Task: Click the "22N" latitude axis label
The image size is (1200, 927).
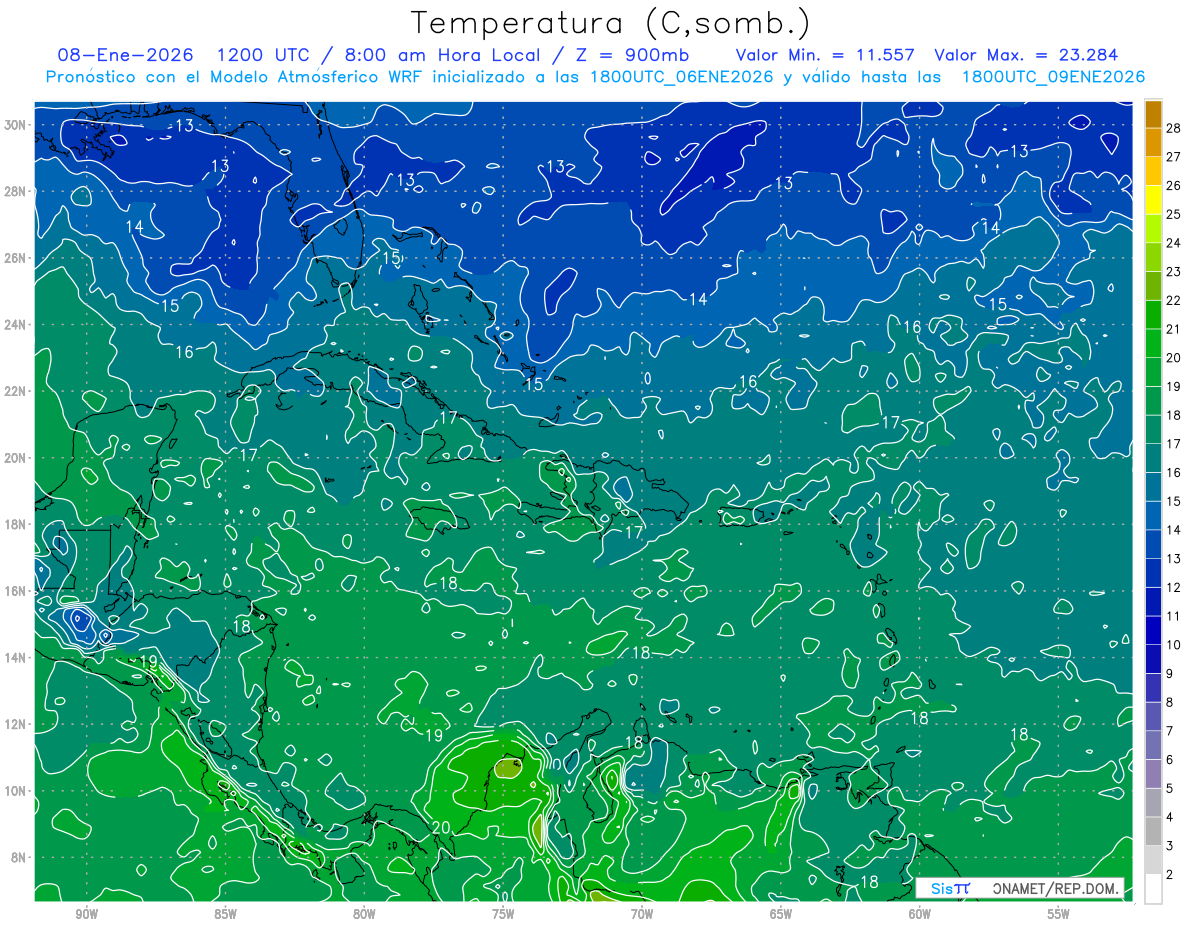Action: coord(15,391)
